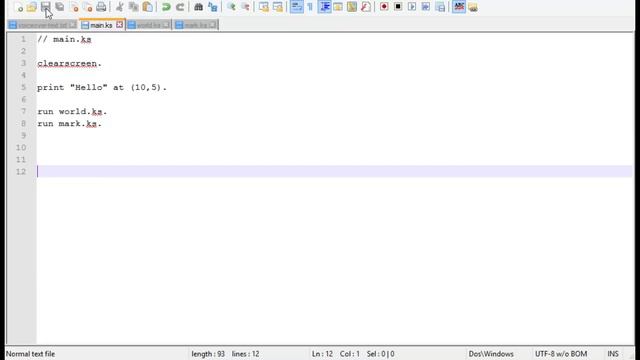Select the main.ks tab
The height and width of the screenshot is (360, 640).
tap(101, 25)
